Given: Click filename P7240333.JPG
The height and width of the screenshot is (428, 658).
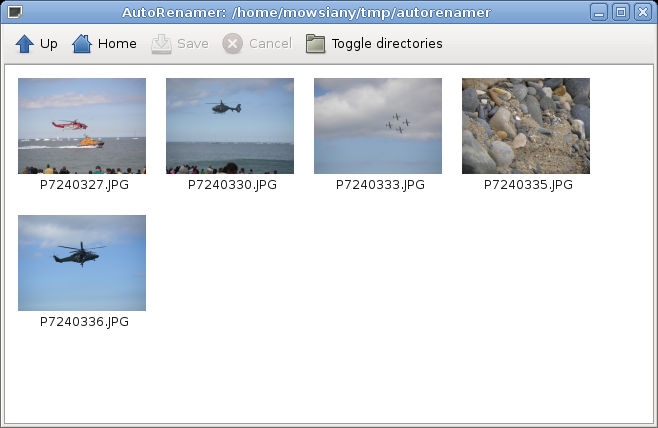Looking at the screenshot, I should 380,185.
